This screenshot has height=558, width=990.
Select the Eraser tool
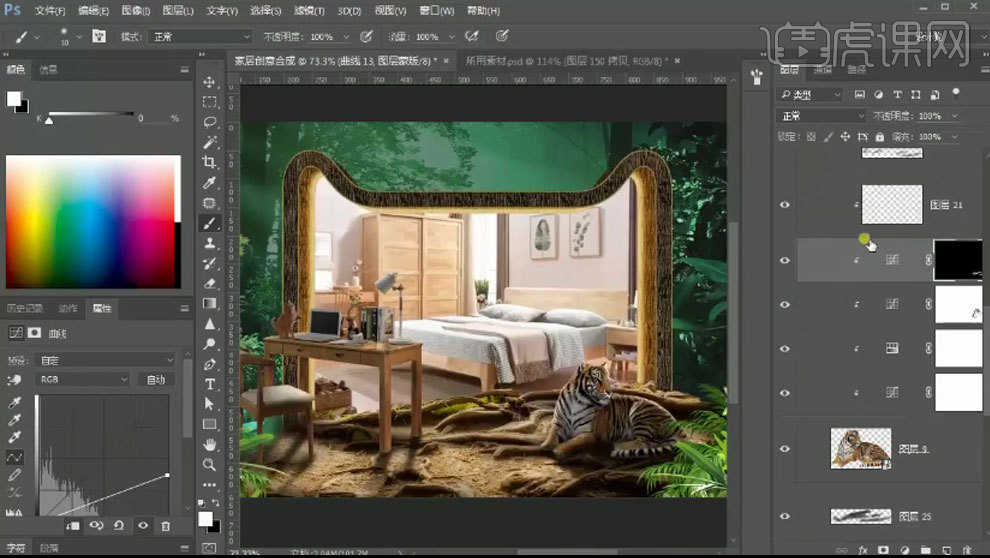click(x=209, y=283)
